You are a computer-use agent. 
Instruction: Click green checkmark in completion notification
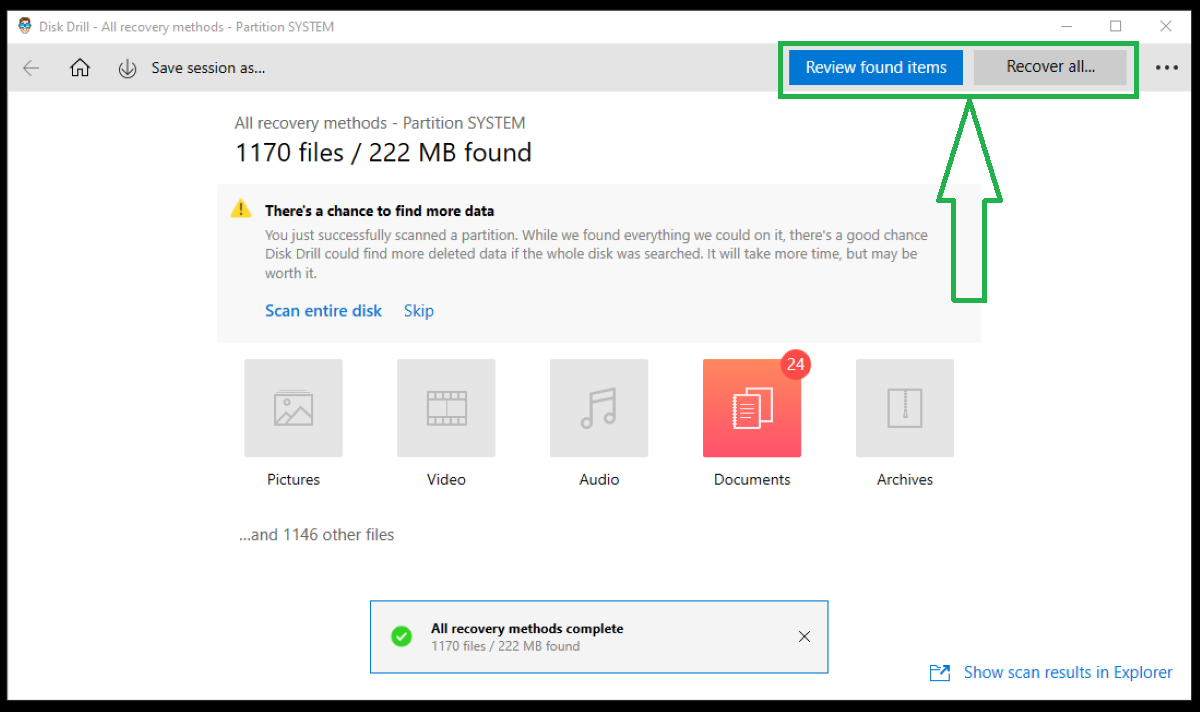[x=401, y=637]
